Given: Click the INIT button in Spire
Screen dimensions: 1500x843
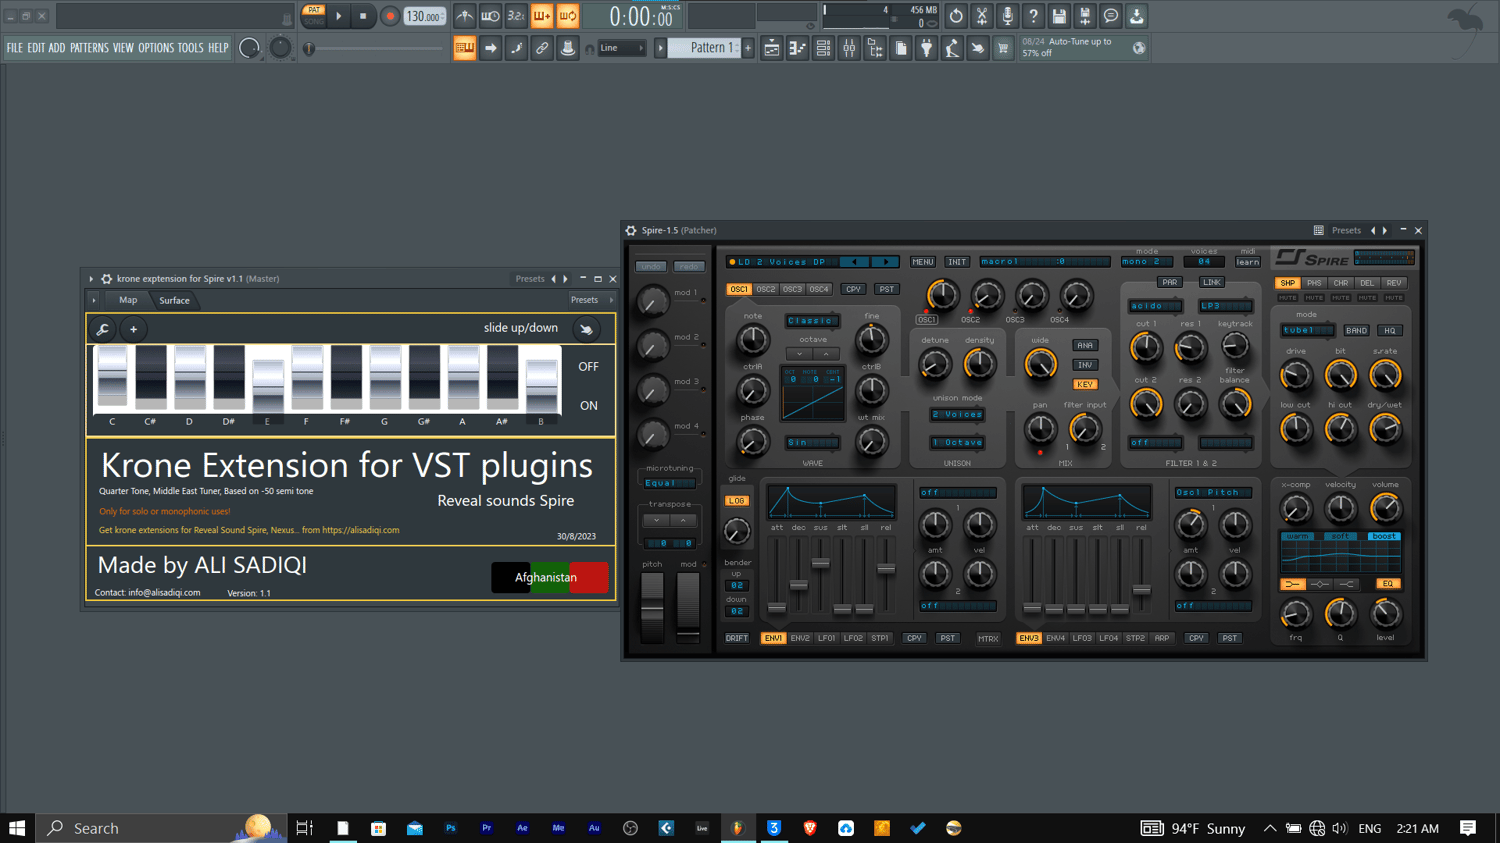Looking at the screenshot, I should 957,262.
